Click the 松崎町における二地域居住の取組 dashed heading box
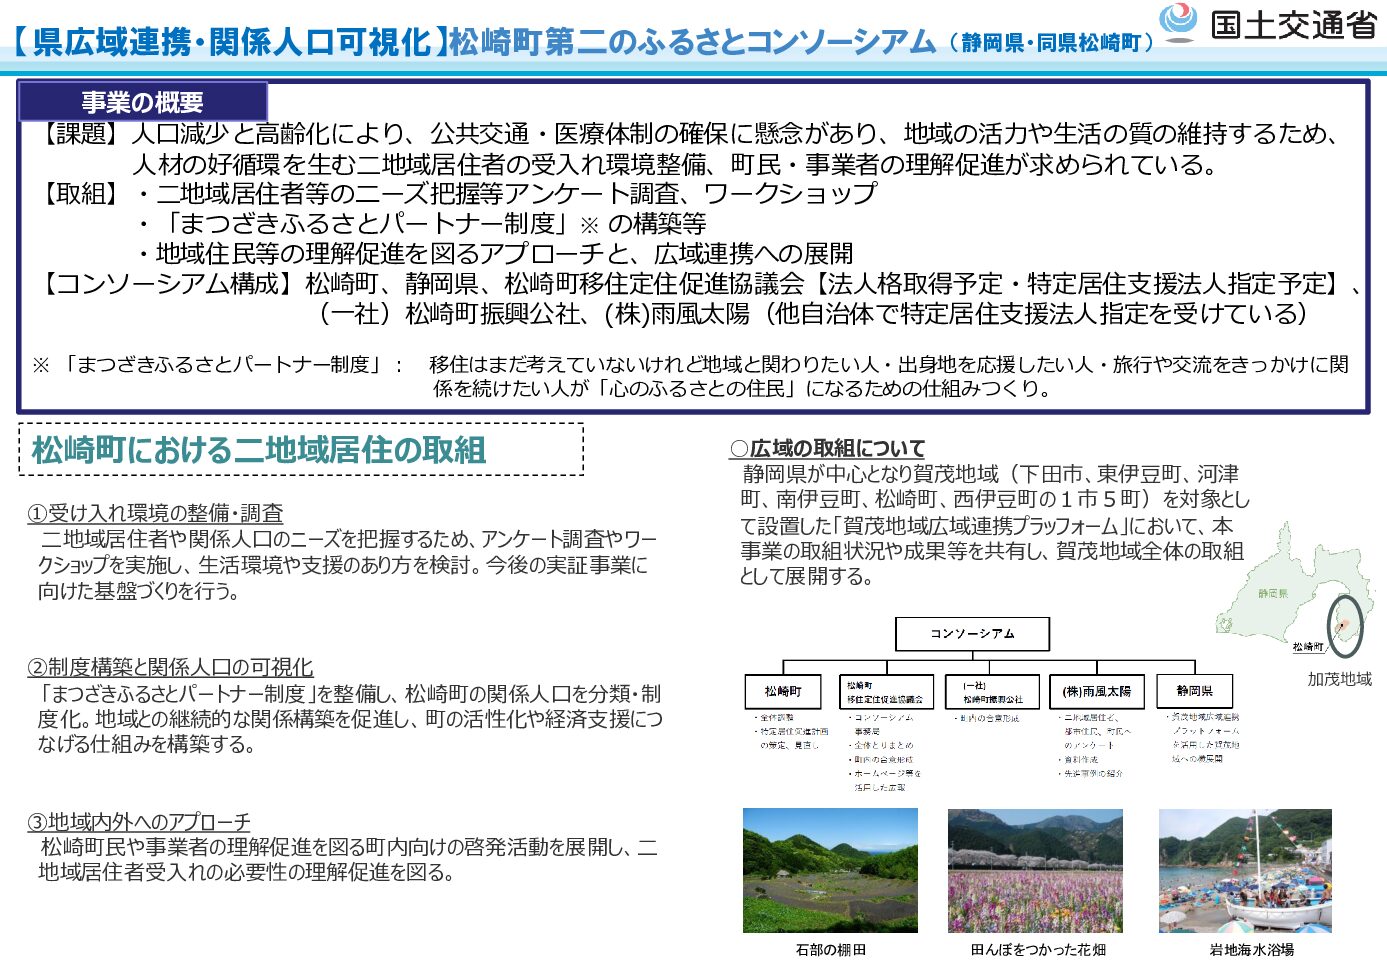 301,450
